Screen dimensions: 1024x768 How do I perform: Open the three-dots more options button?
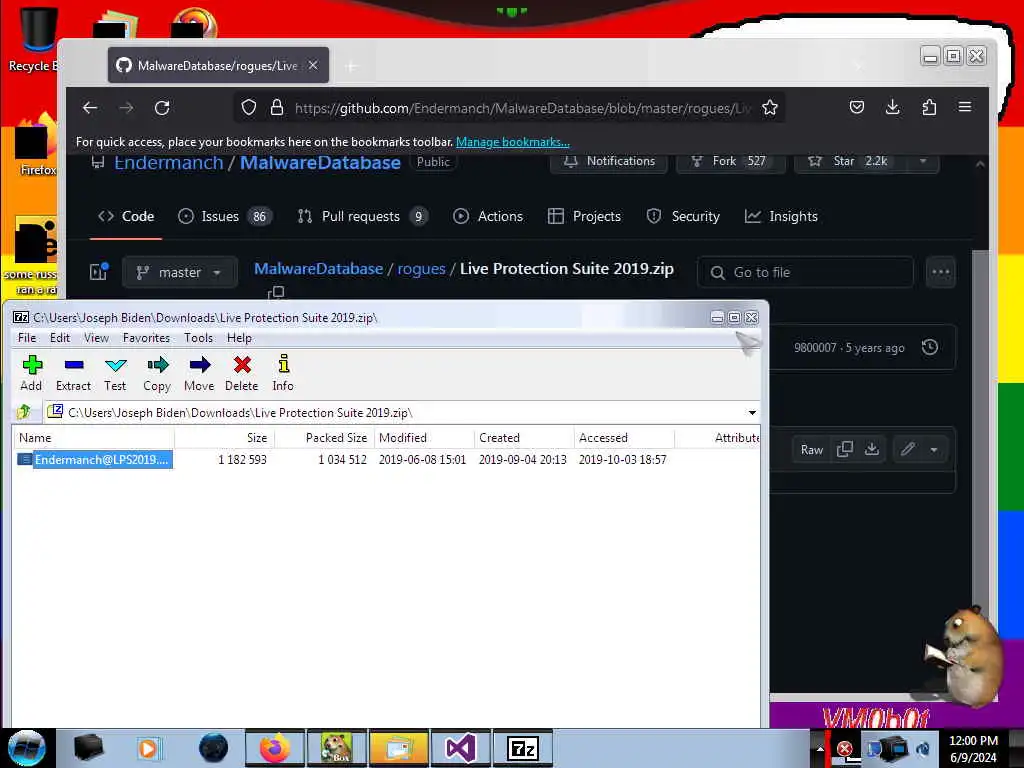(940, 272)
